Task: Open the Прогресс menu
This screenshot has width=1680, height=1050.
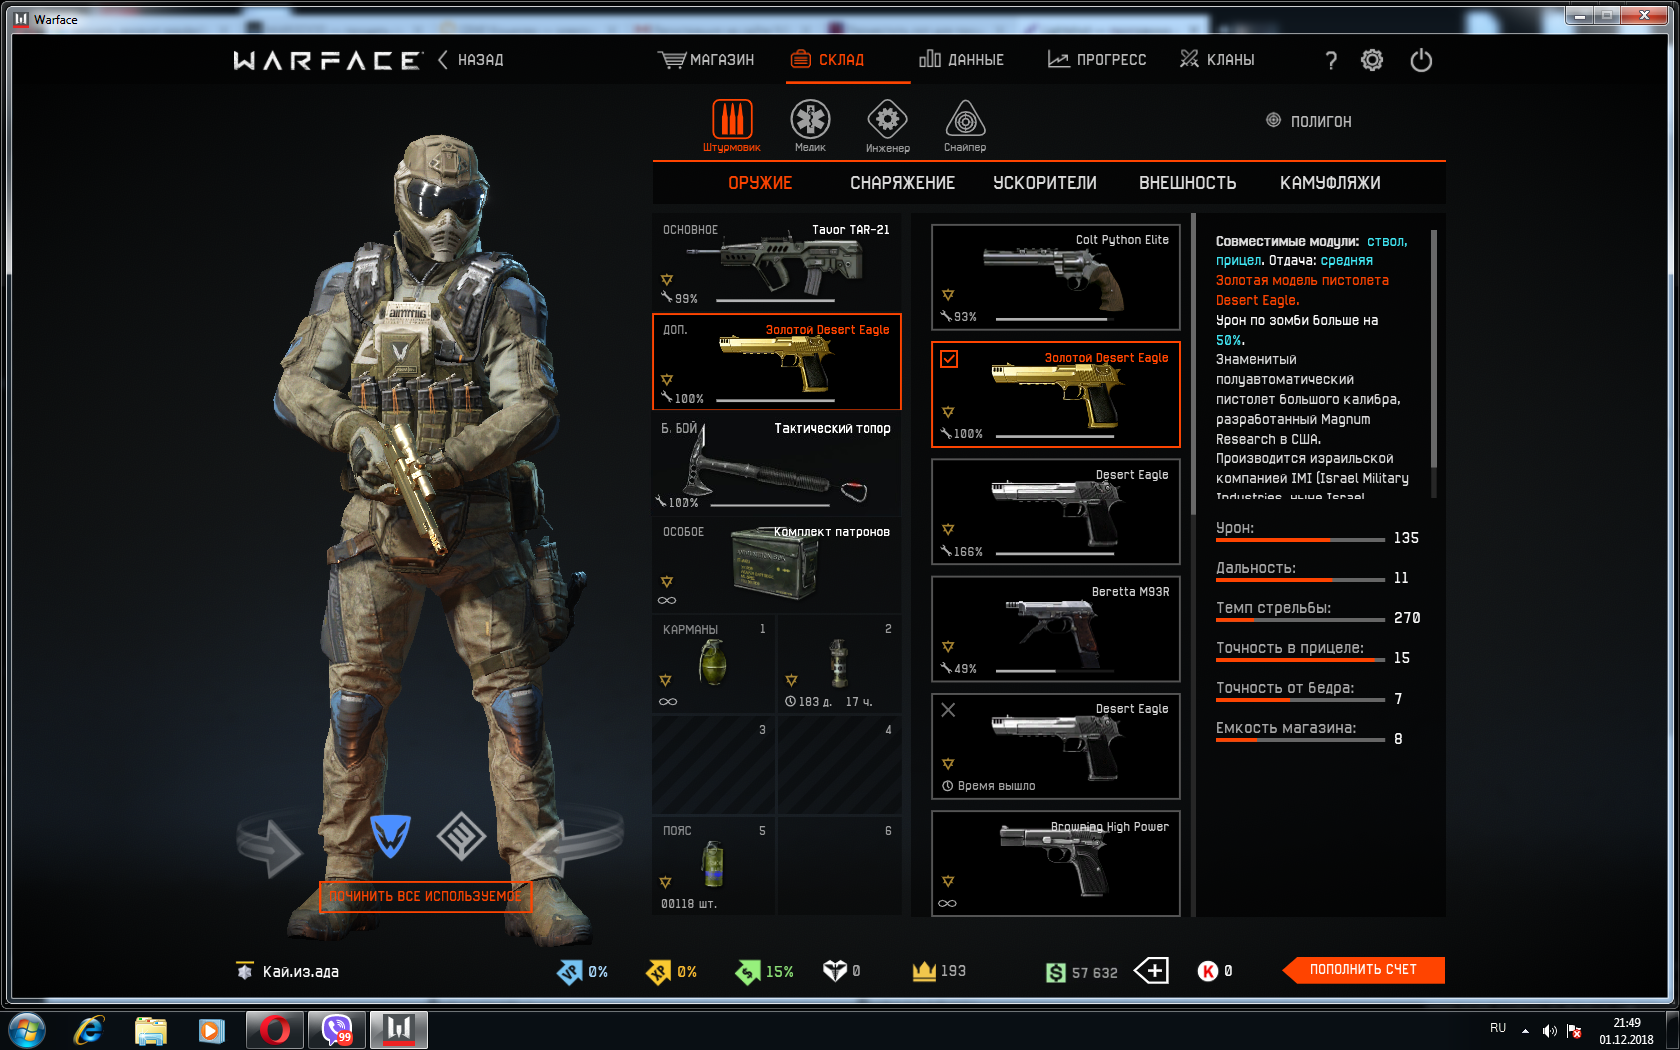Action: coord(1096,60)
